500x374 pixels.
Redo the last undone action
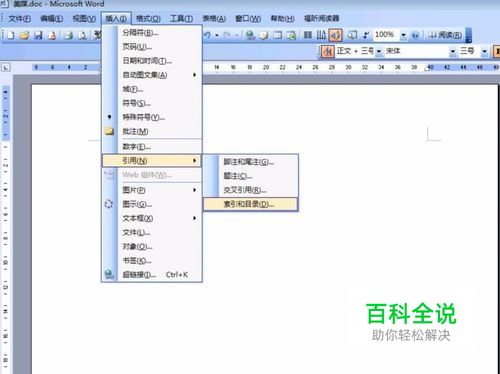pyautogui.click(x=227, y=35)
